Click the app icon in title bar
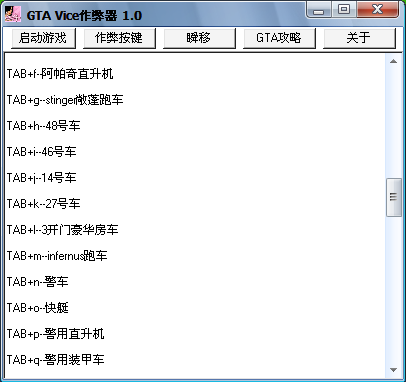 coord(13,15)
